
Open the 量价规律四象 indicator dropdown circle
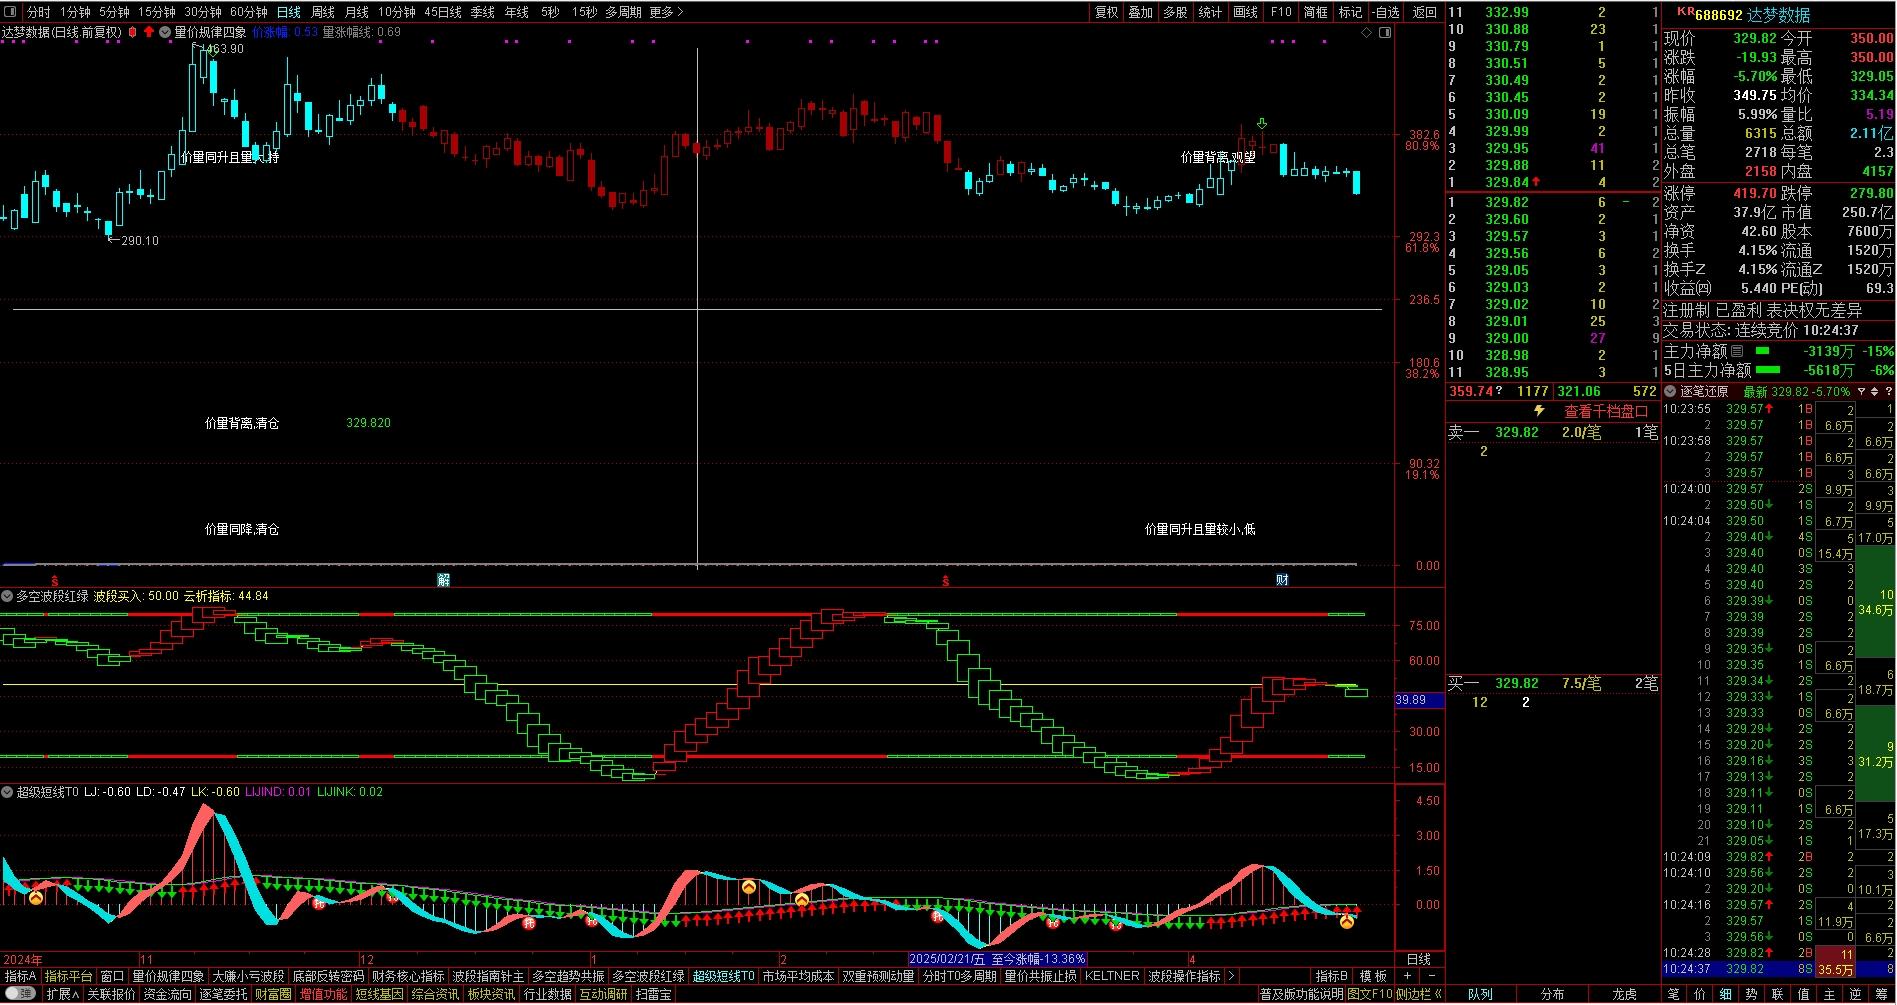(165, 32)
